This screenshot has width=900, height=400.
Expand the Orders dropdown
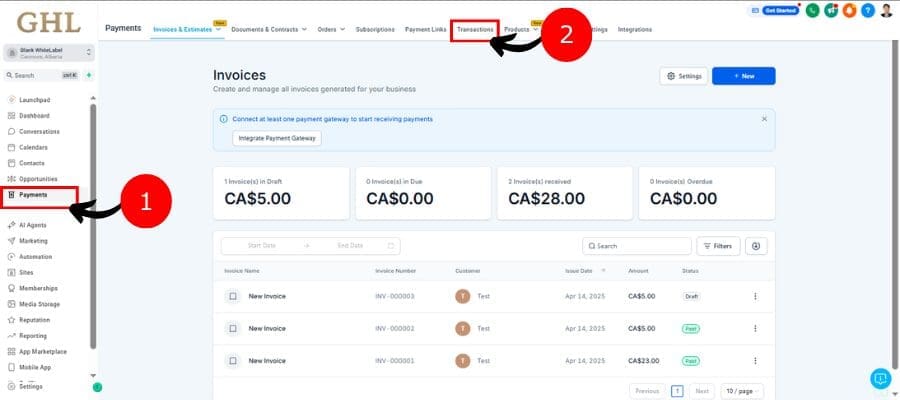coord(342,29)
